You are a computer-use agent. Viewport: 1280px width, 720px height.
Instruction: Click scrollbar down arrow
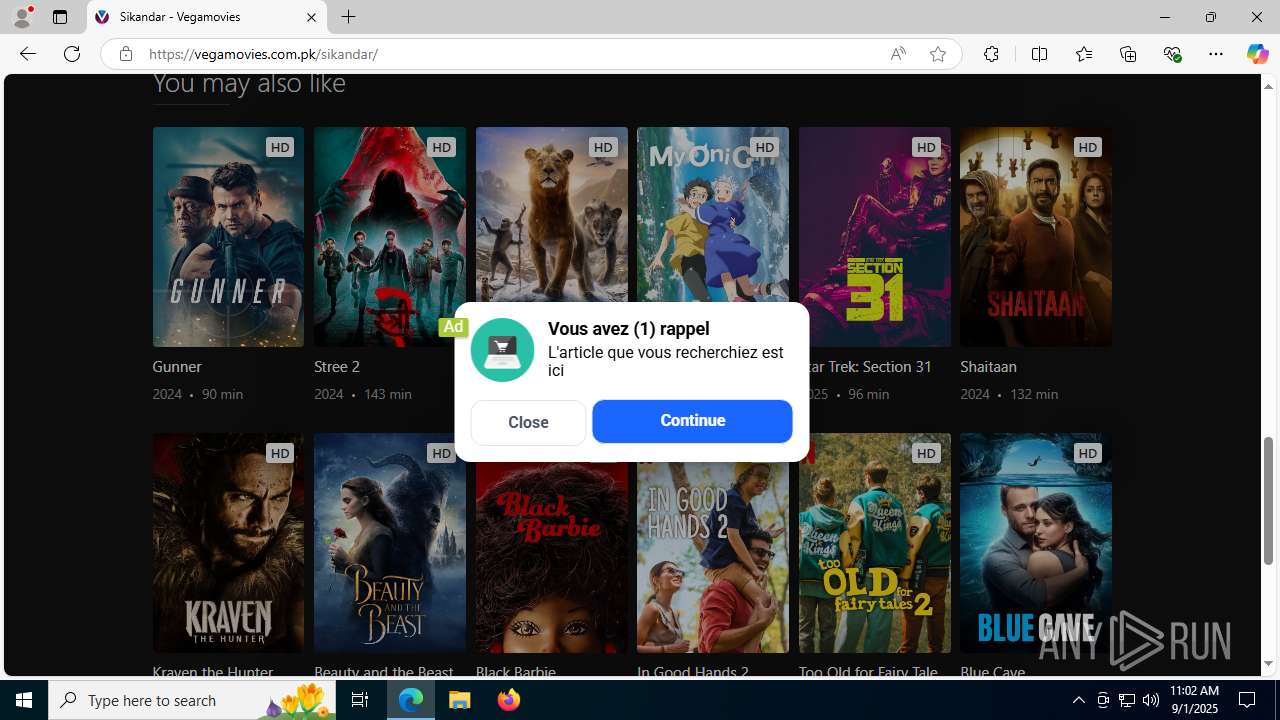pos(1269,664)
